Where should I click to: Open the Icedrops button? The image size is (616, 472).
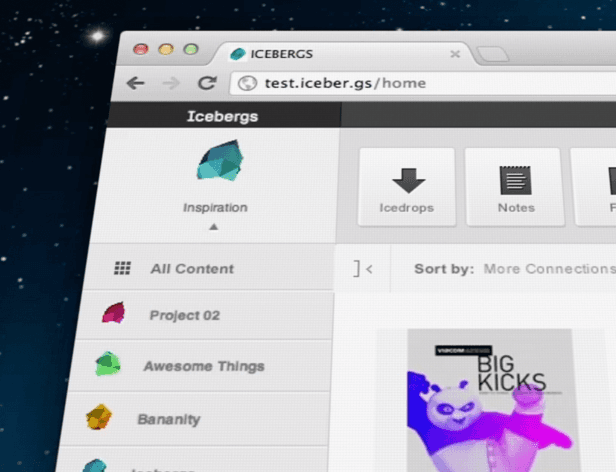pos(407,187)
